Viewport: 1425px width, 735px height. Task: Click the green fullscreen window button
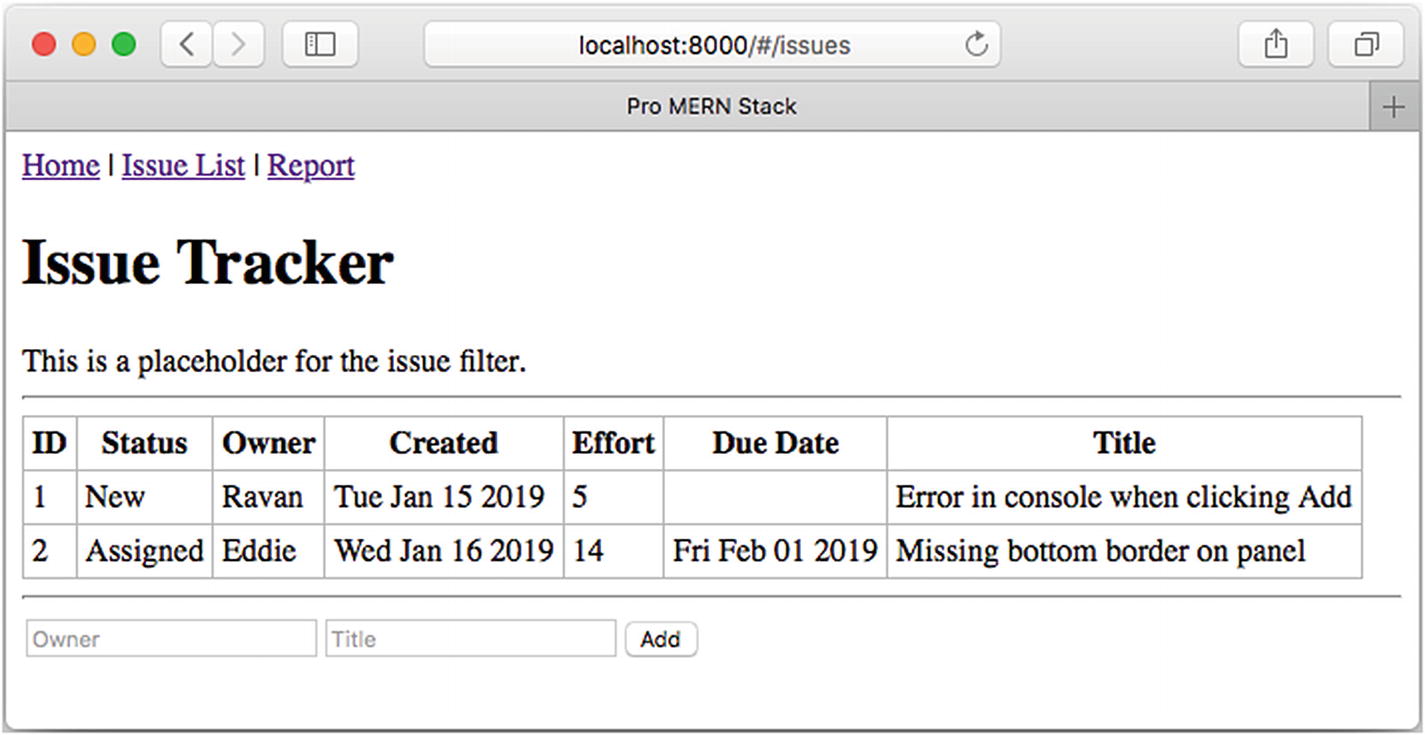[x=123, y=45]
